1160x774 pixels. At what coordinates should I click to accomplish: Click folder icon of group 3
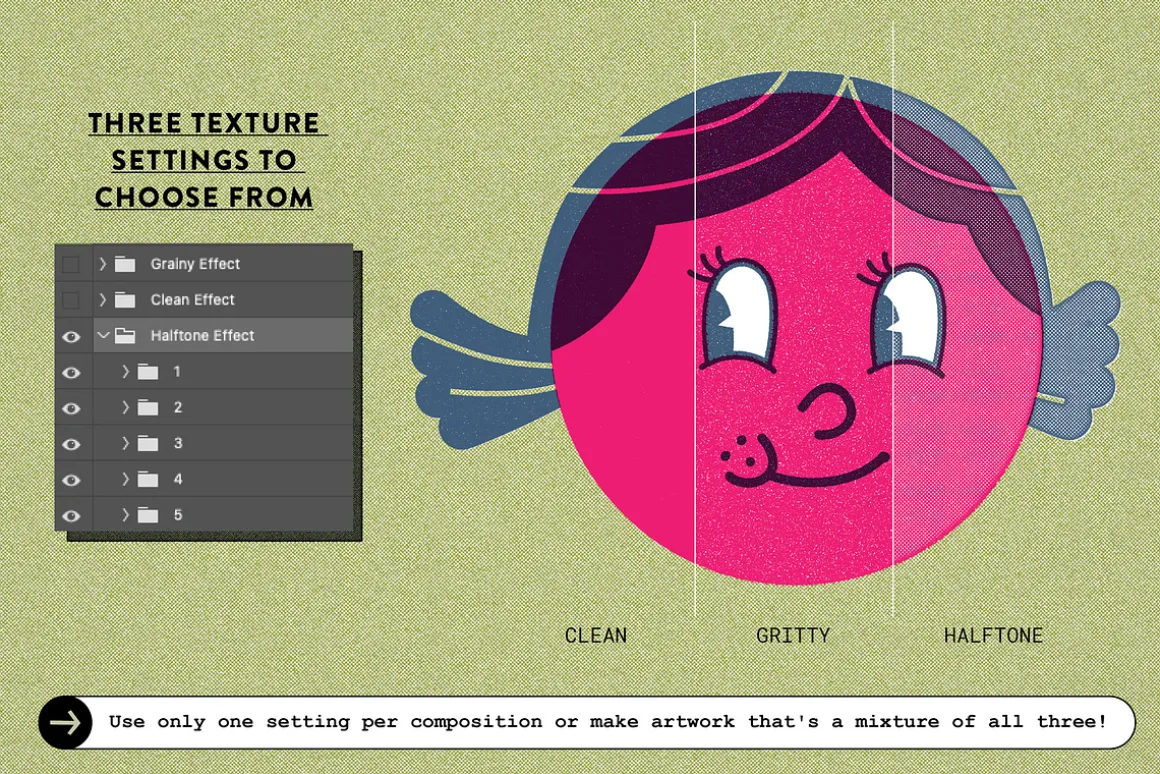[x=148, y=442]
